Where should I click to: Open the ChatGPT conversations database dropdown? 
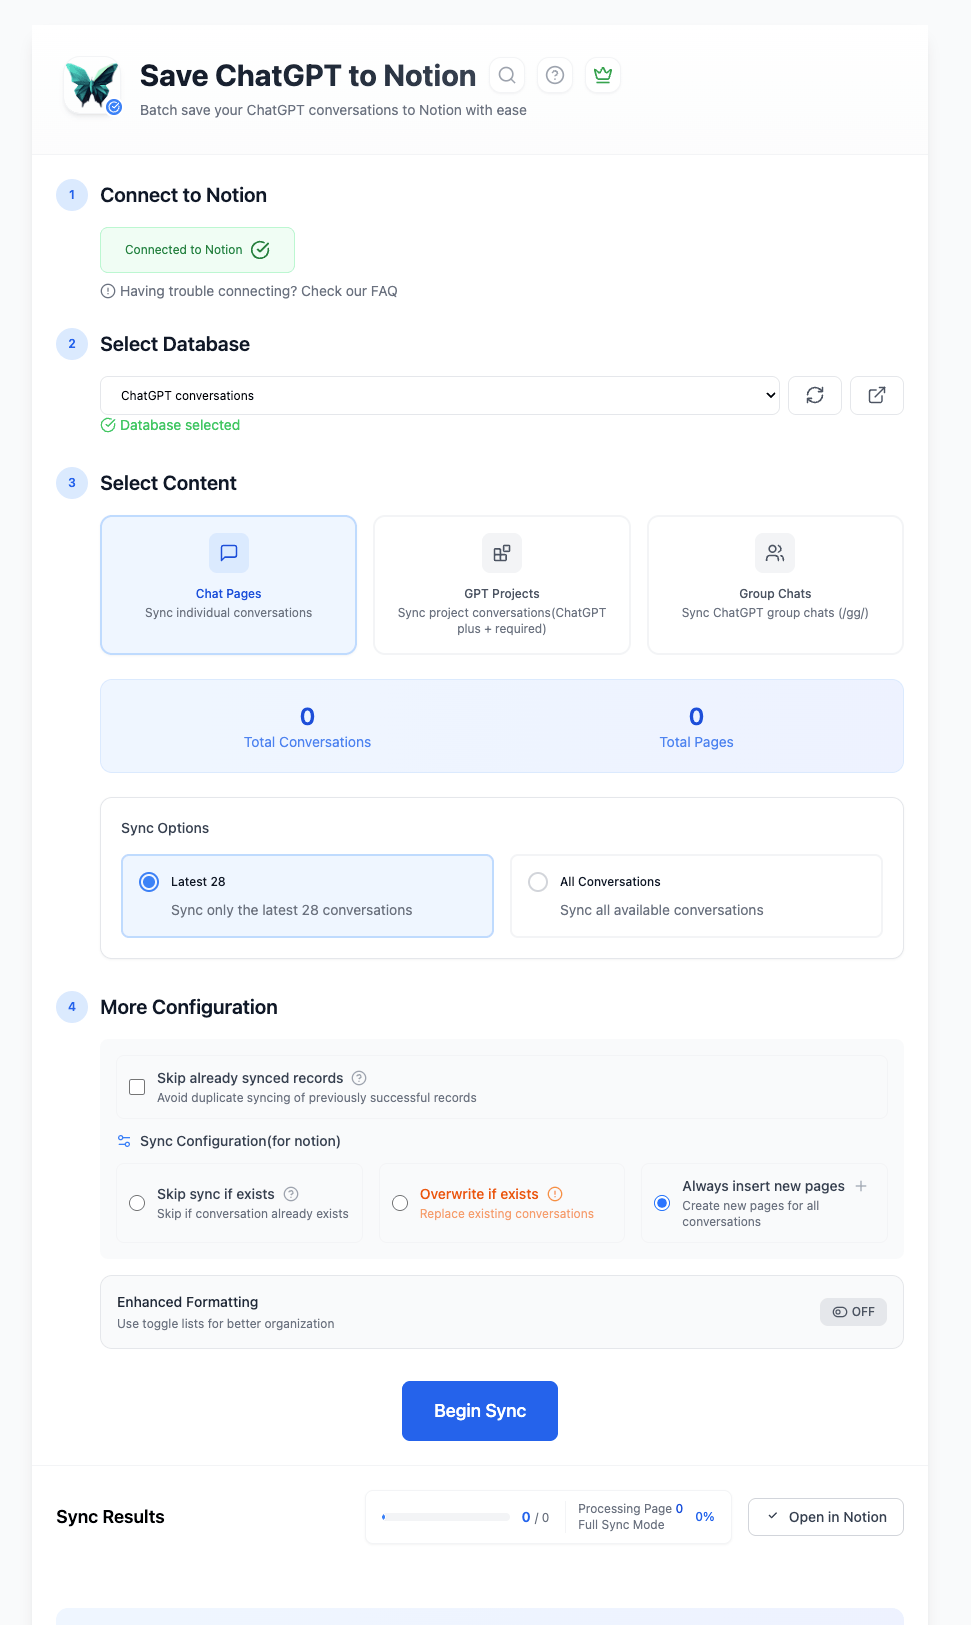[x=440, y=395]
